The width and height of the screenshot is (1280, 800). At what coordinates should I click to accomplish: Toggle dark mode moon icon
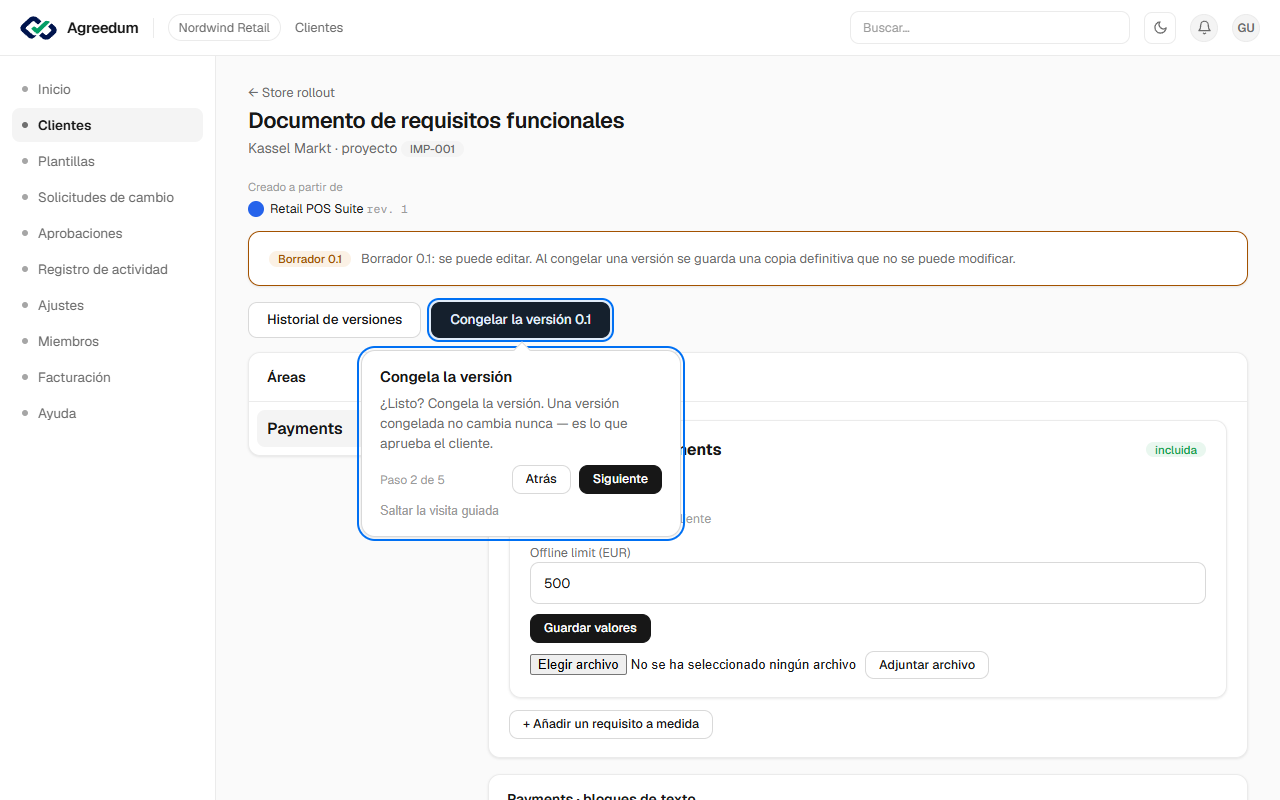click(x=1160, y=28)
